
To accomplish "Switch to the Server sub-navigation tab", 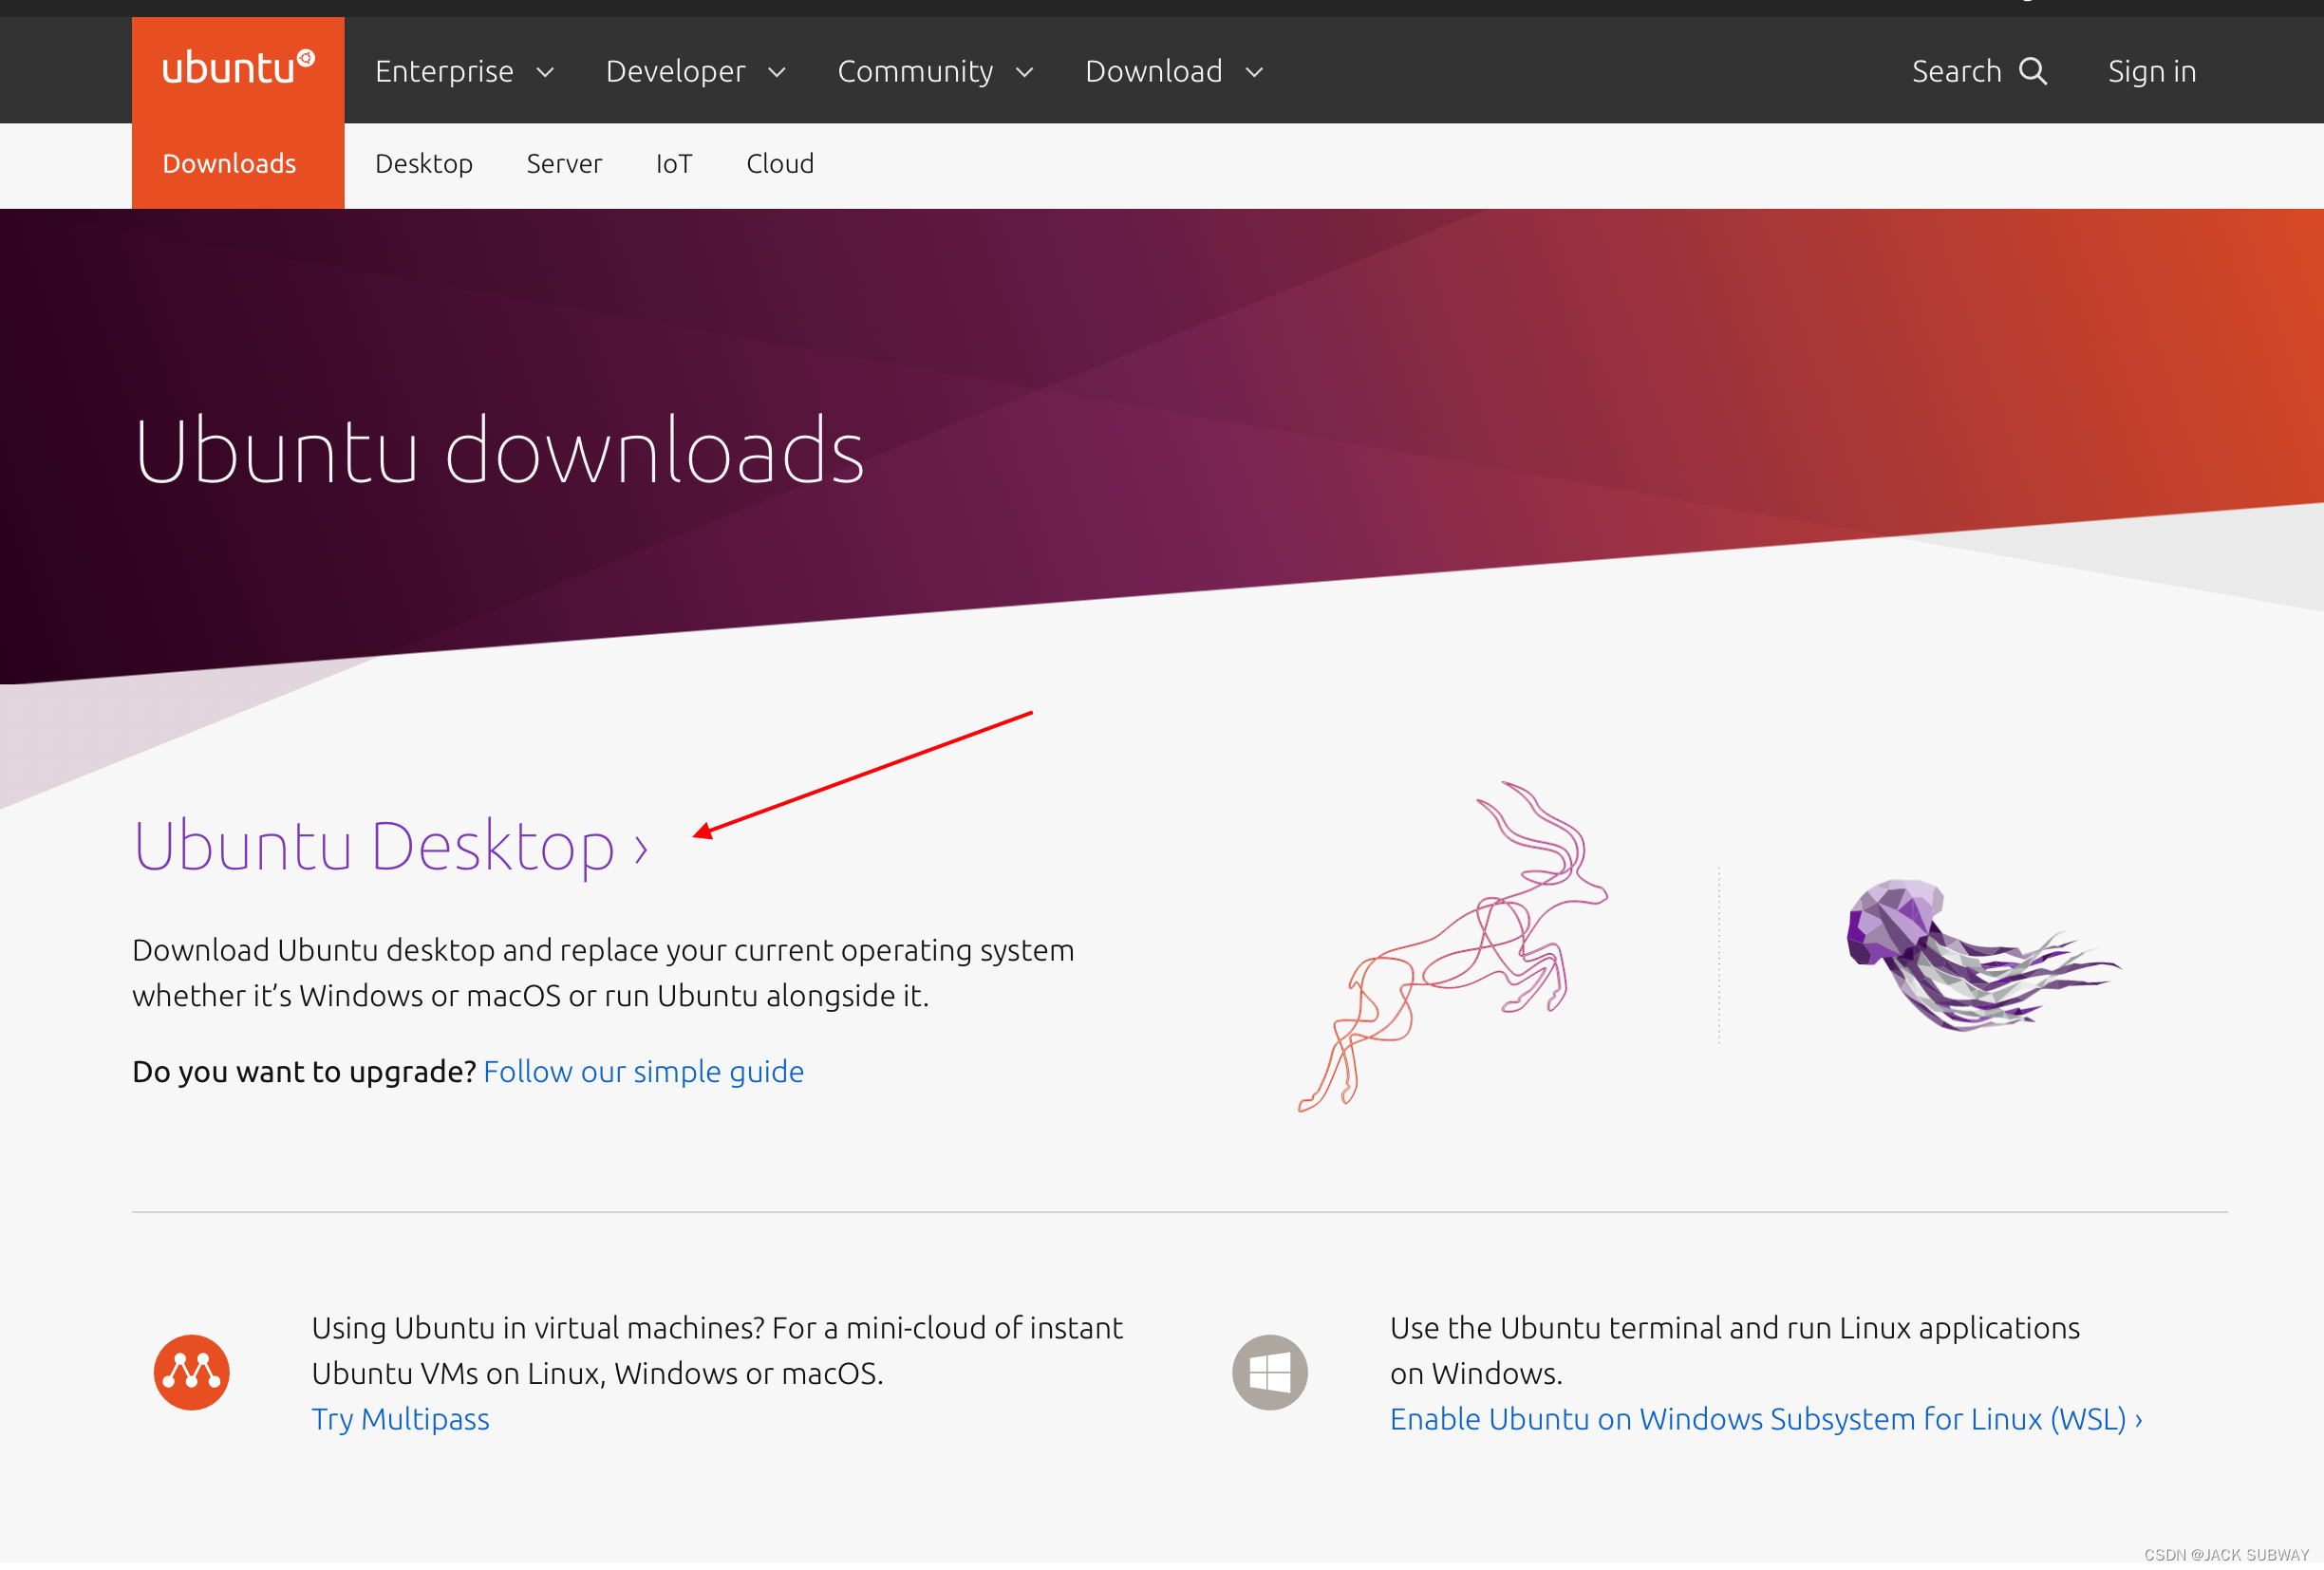I will 564,164.
